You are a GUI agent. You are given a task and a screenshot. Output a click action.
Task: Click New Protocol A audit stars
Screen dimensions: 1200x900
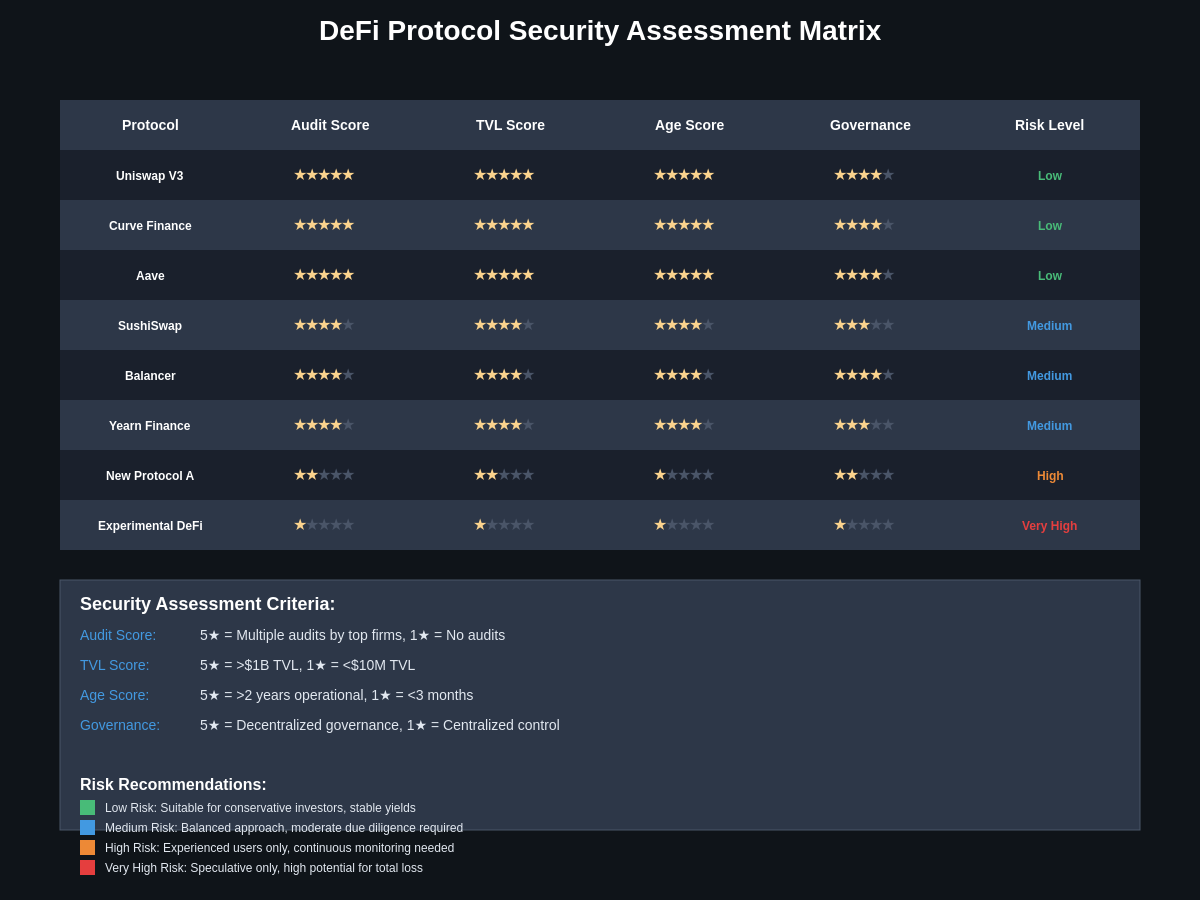click(324, 475)
